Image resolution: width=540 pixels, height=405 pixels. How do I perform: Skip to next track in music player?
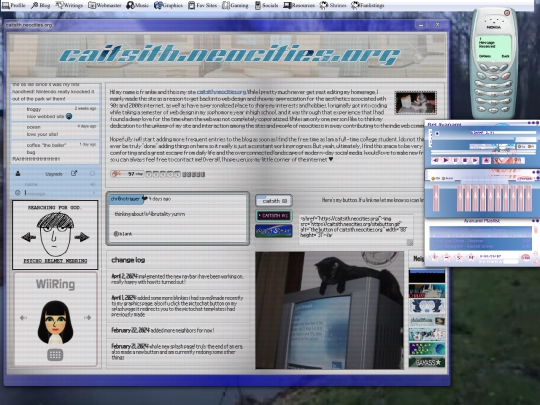click(475, 160)
